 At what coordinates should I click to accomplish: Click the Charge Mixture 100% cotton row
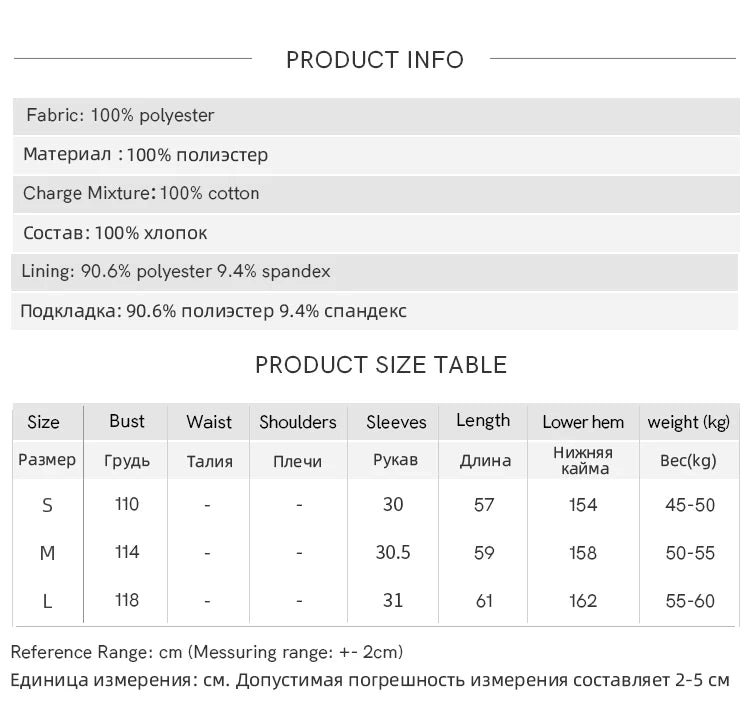coord(376,194)
